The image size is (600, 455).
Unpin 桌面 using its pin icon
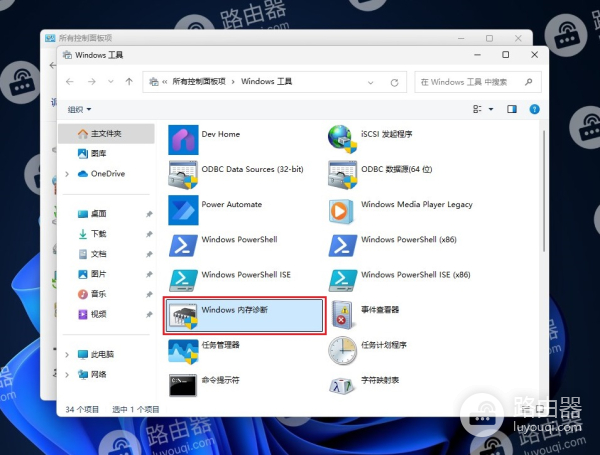click(x=149, y=214)
